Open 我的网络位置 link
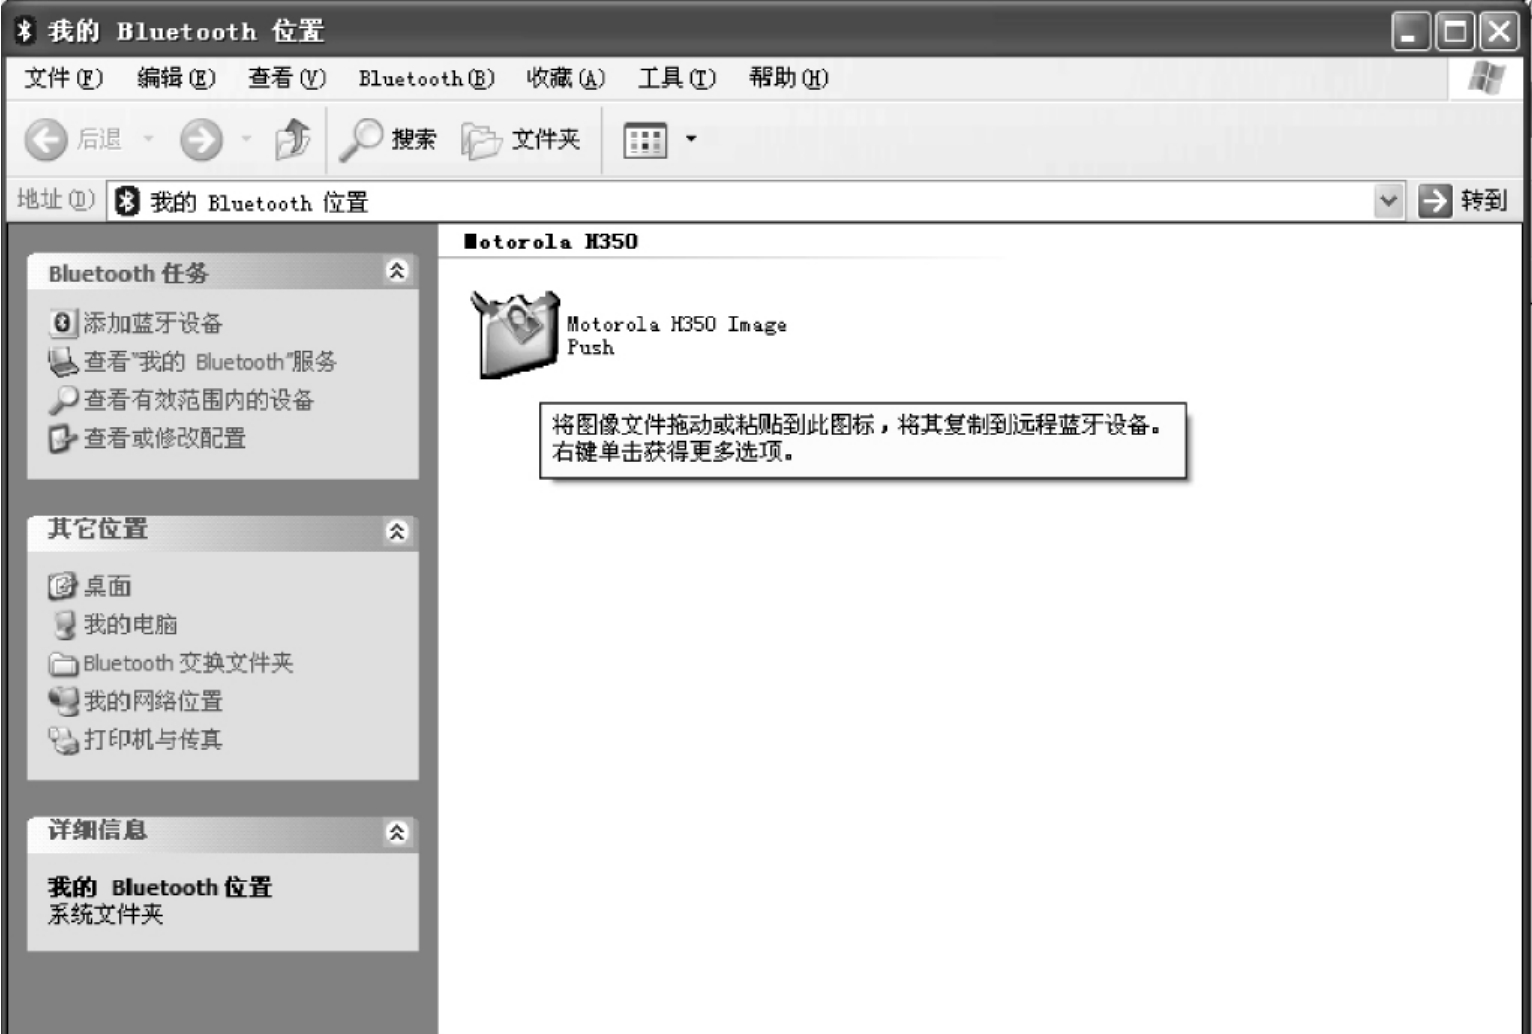The height and width of the screenshot is (1034, 1532). pyautogui.click(x=153, y=702)
